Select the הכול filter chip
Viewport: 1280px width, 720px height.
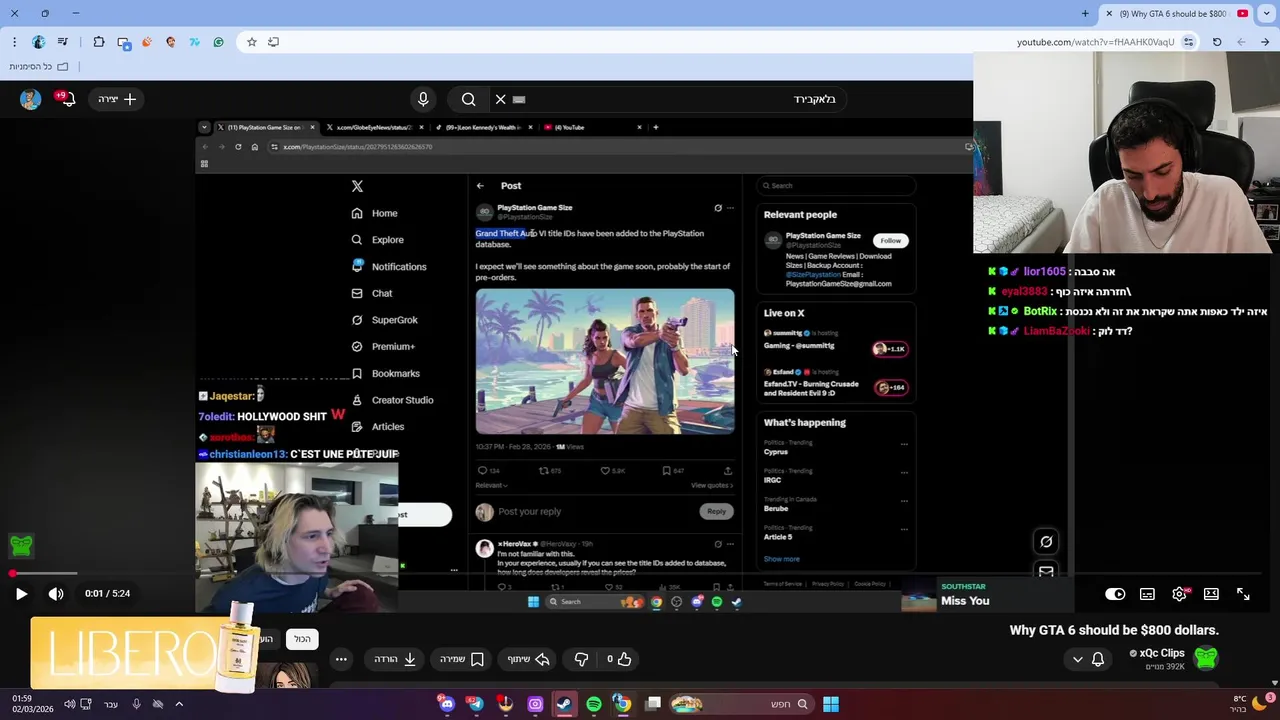(x=302, y=639)
